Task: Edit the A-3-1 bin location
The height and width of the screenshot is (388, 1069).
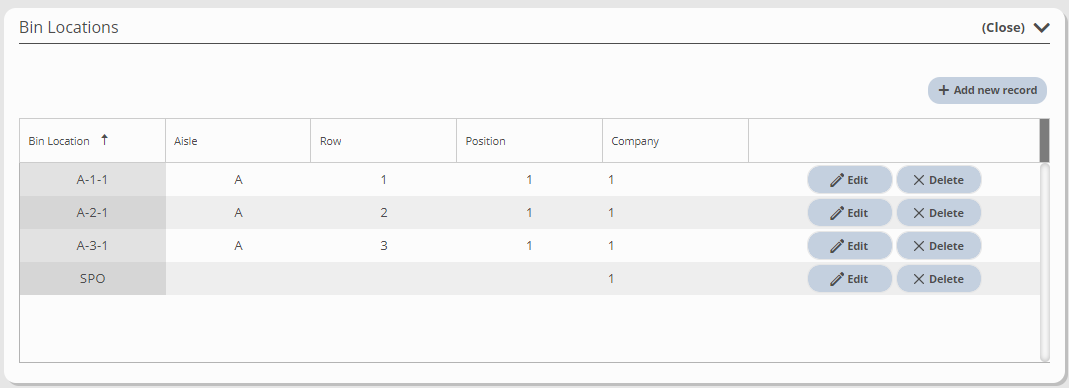Action: pos(849,246)
